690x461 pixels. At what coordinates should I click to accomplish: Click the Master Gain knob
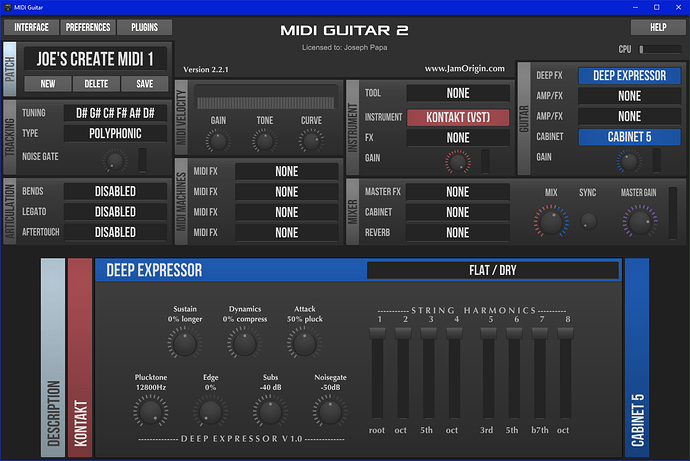[x=639, y=221]
